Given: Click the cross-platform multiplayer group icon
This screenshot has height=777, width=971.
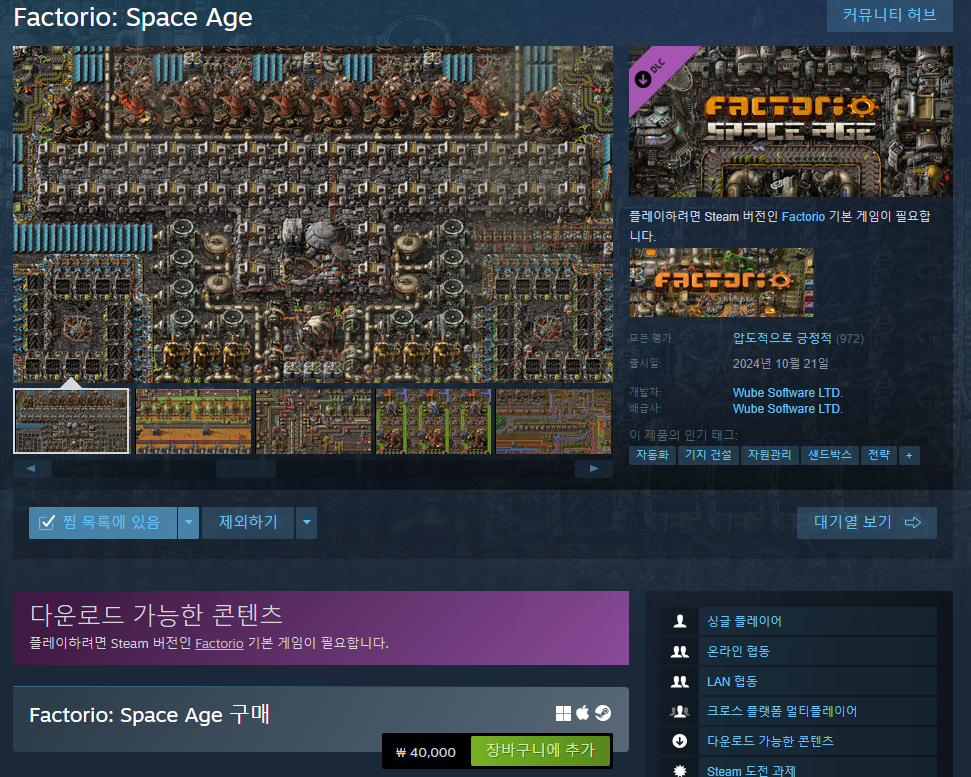Looking at the screenshot, I should (x=679, y=711).
